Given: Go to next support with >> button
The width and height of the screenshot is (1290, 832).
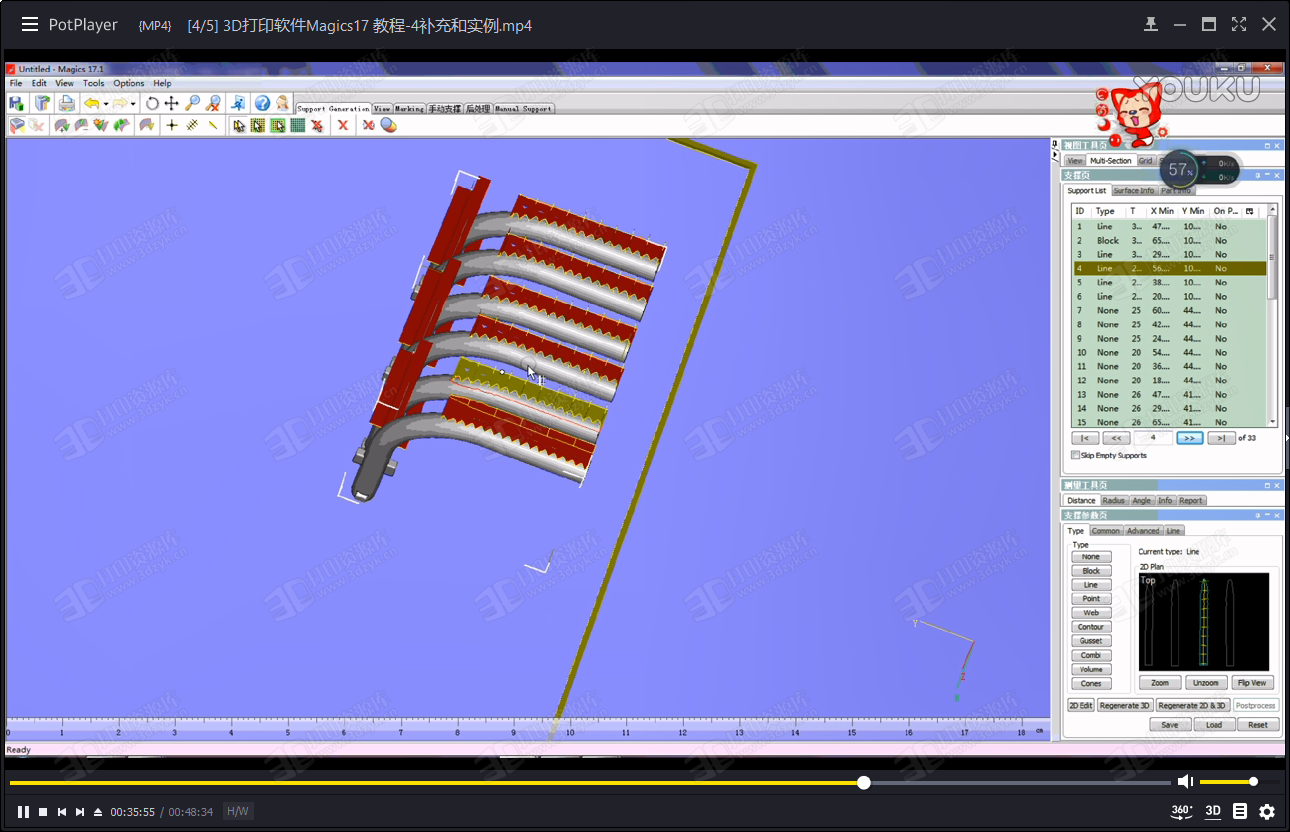Looking at the screenshot, I should pyautogui.click(x=1189, y=438).
